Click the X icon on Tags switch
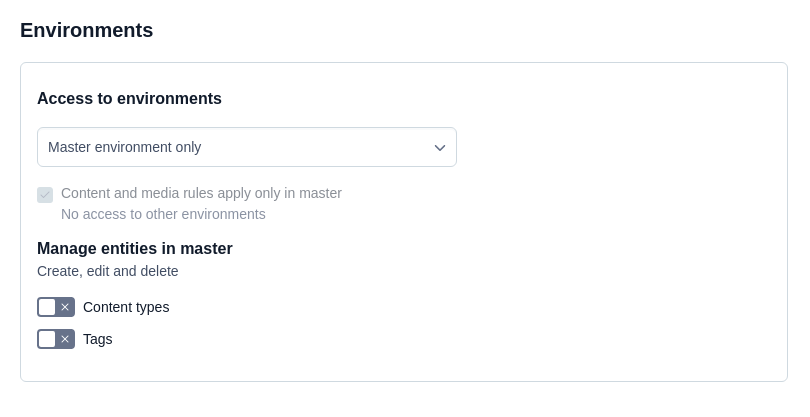Screen dimensions: 810x417 [x=65, y=339]
